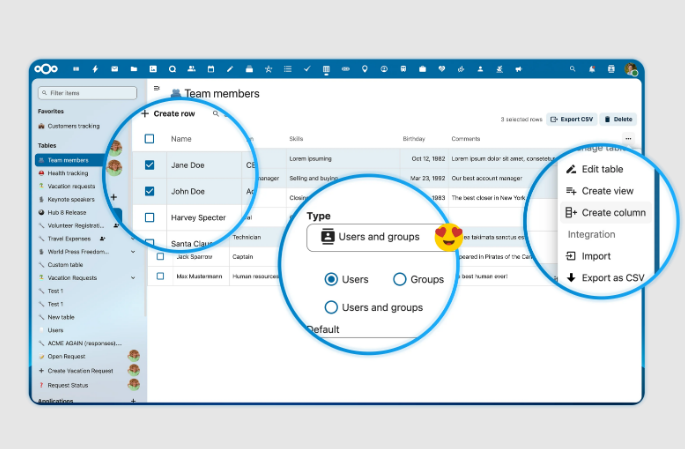Uncheck the John Doe row checkbox
Viewport: 685px width, 449px height.
pyautogui.click(x=149, y=191)
